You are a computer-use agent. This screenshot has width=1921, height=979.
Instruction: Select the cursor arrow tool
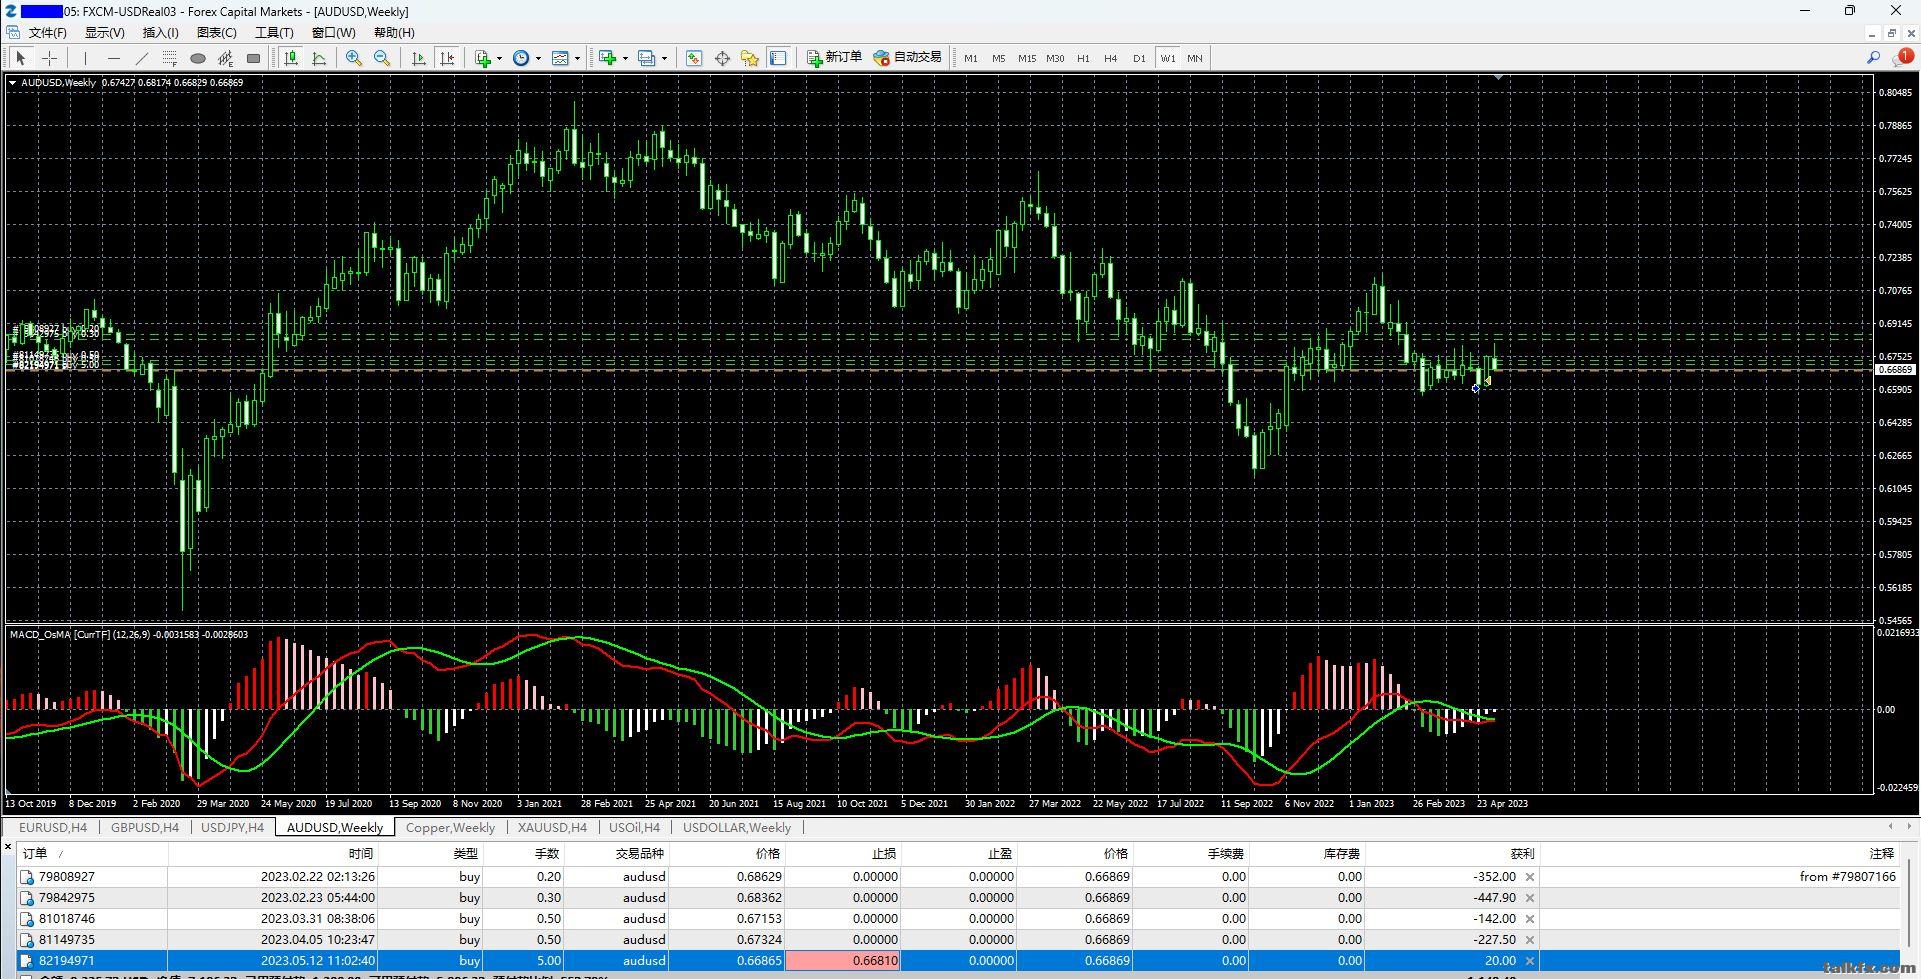[x=20, y=58]
